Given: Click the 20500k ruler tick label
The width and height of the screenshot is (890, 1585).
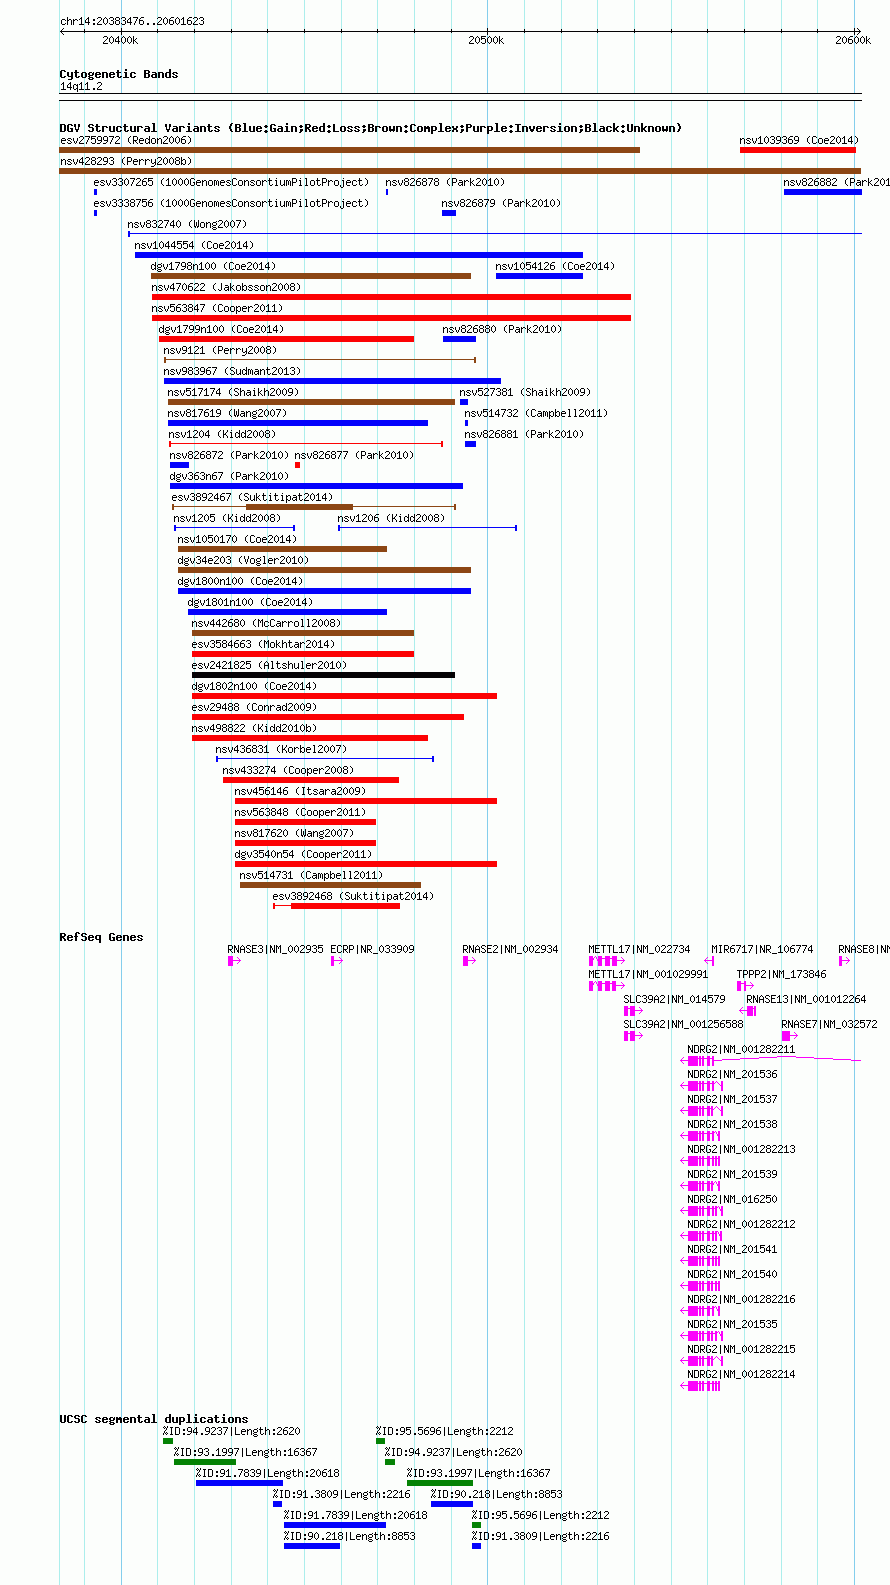Looking at the screenshot, I should point(486,40).
